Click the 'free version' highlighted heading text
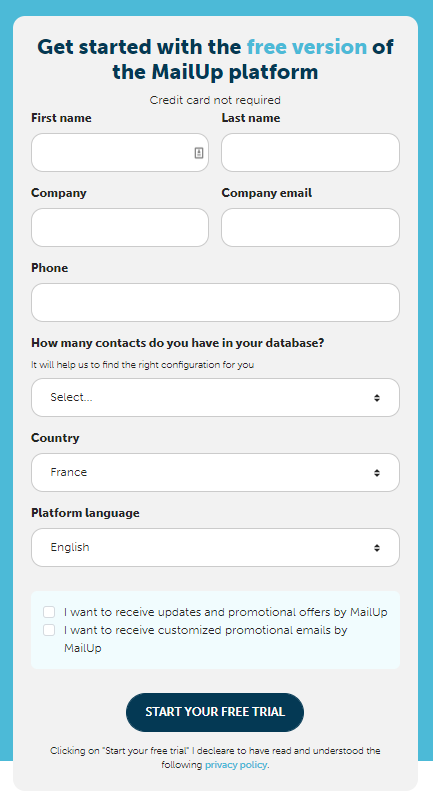Screen dimensions: 433x808 (307, 47)
